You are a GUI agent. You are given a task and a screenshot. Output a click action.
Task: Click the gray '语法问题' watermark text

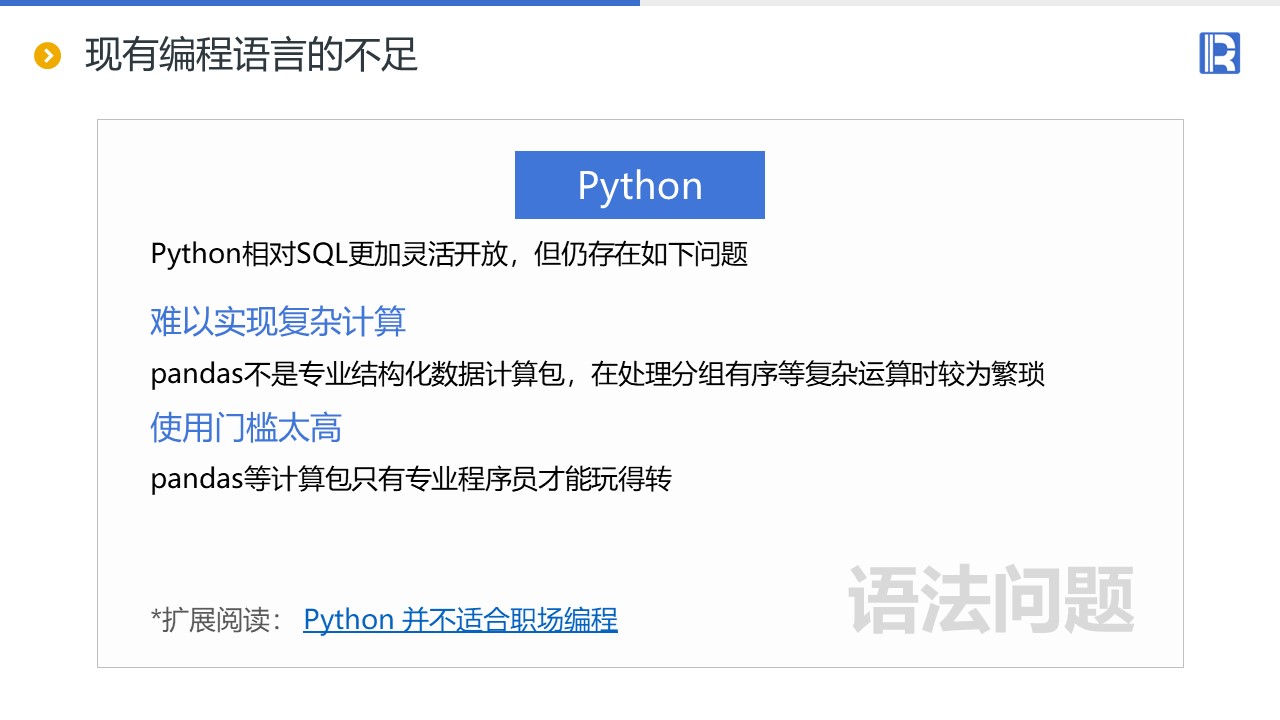[991, 600]
